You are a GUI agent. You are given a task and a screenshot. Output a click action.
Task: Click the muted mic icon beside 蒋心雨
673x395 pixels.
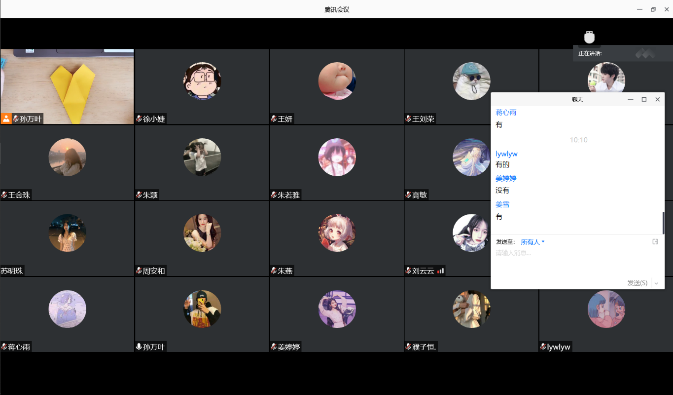[x=4, y=347]
